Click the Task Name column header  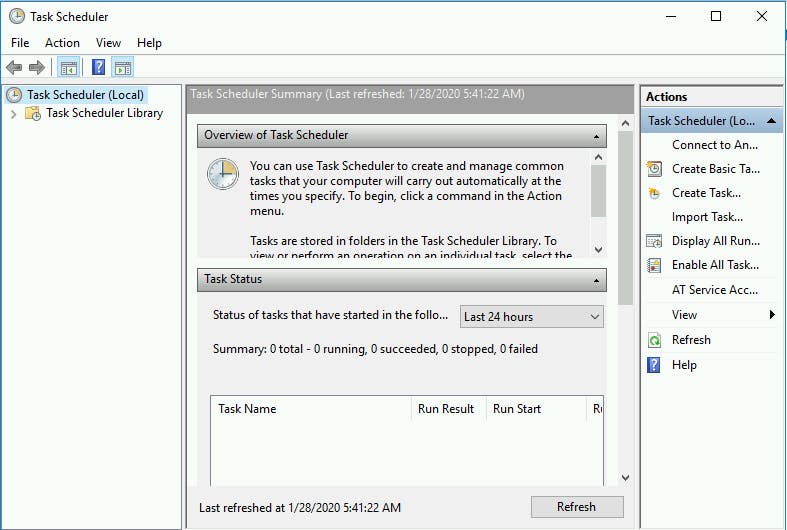pos(311,409)
